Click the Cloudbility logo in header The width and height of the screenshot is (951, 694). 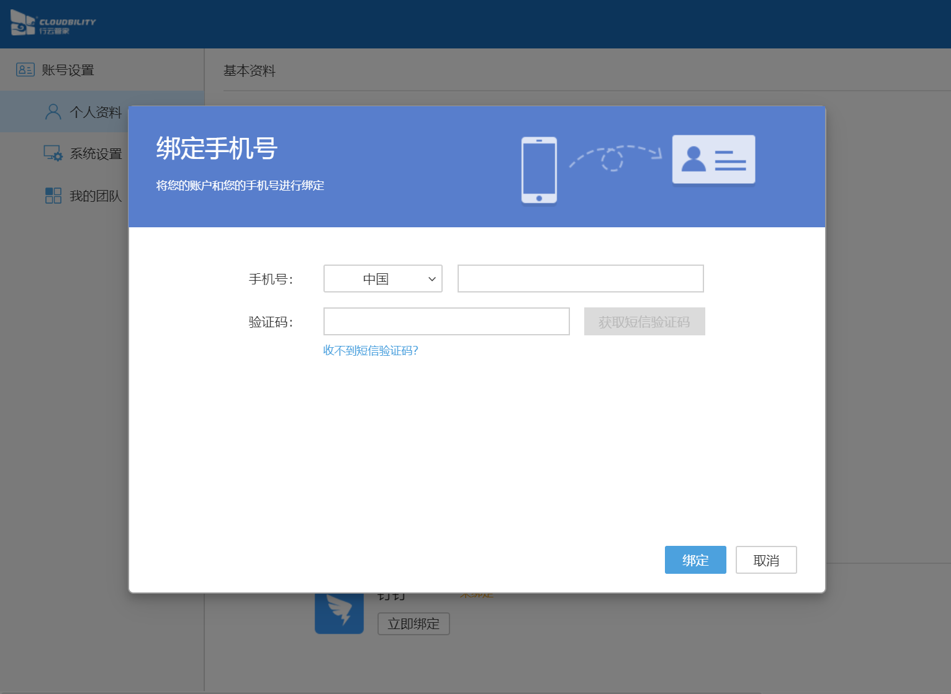pos(53,23)
